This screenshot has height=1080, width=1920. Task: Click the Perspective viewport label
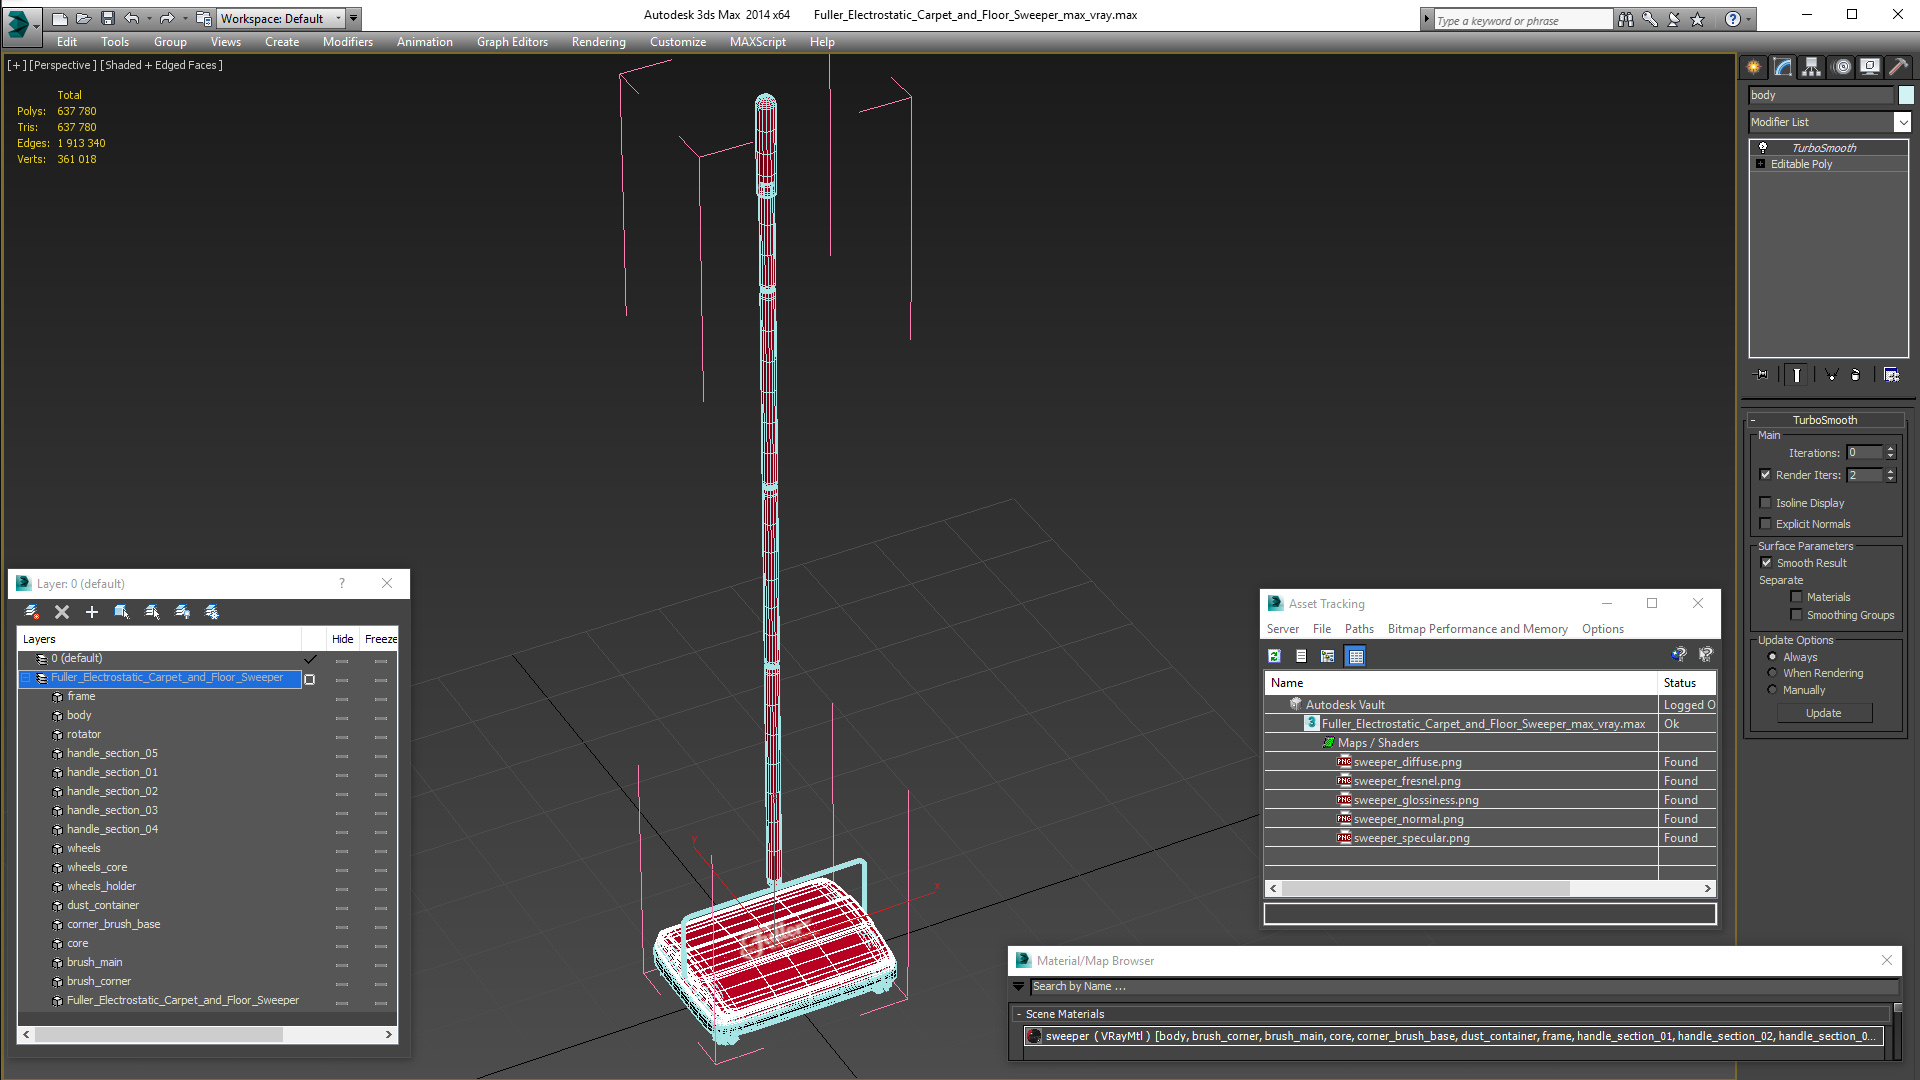[63, 65]
